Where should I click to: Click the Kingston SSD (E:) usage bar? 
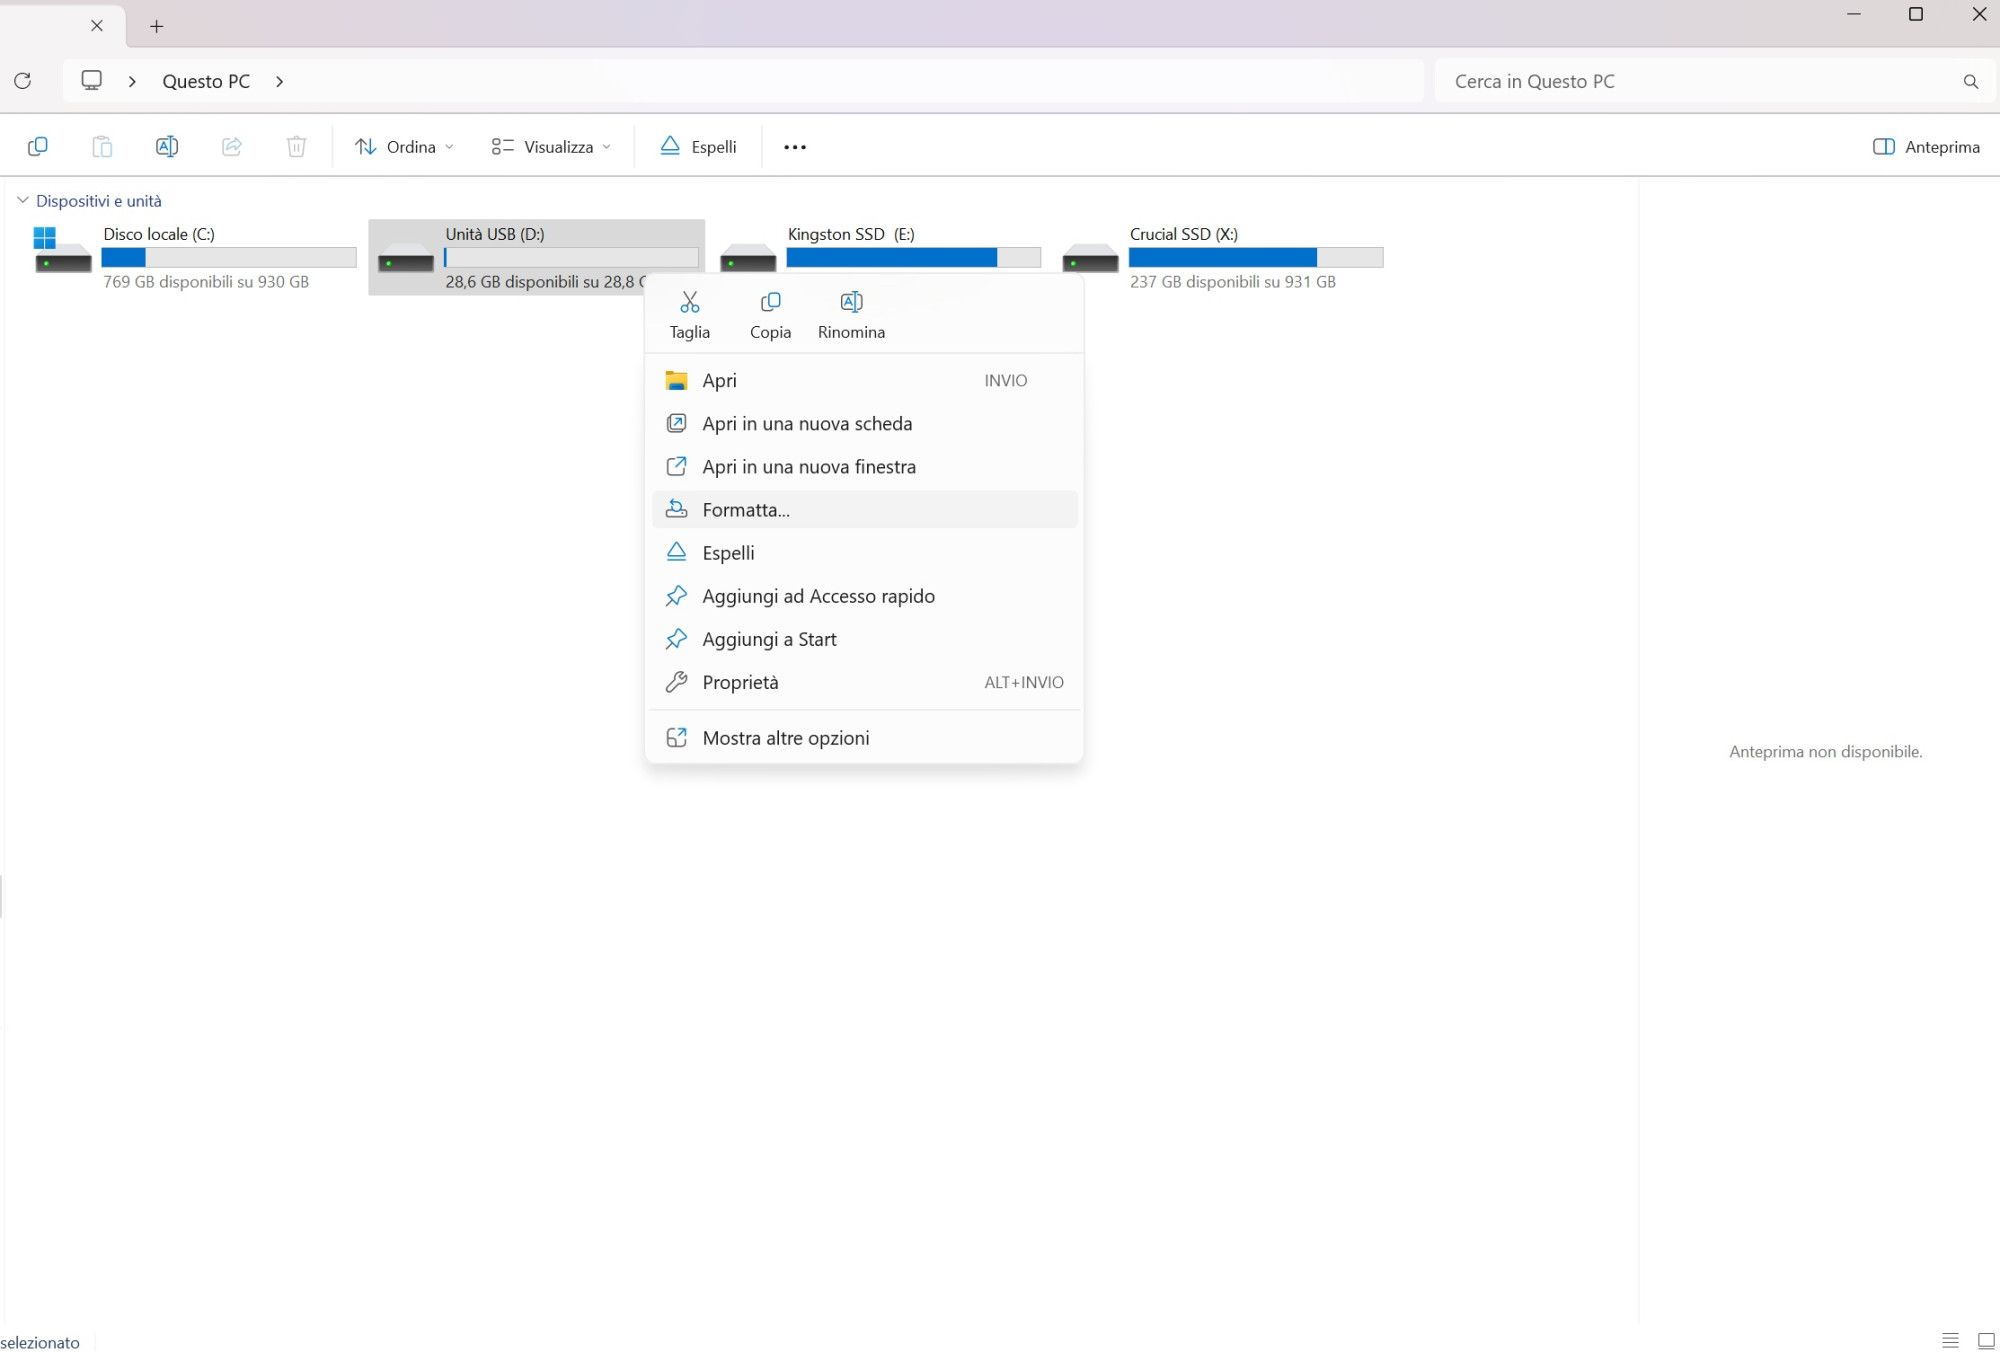(x=913, y=258)
